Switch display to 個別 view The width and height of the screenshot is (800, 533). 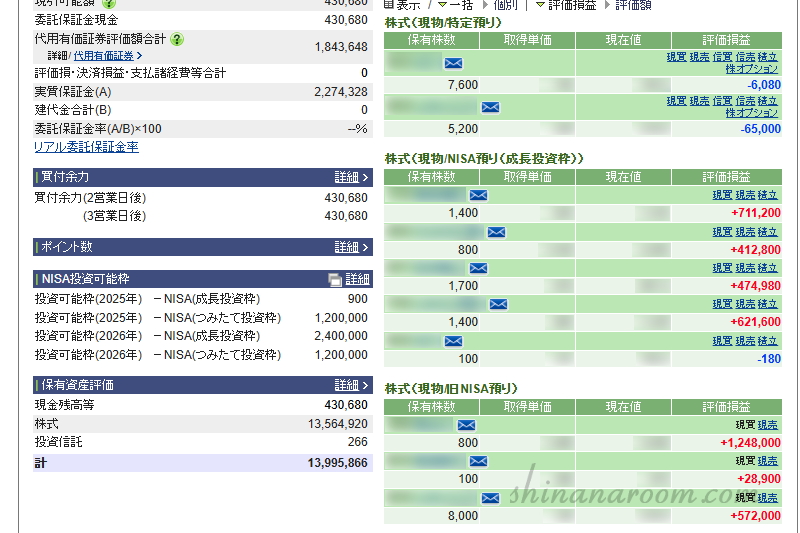click(506, 5)
